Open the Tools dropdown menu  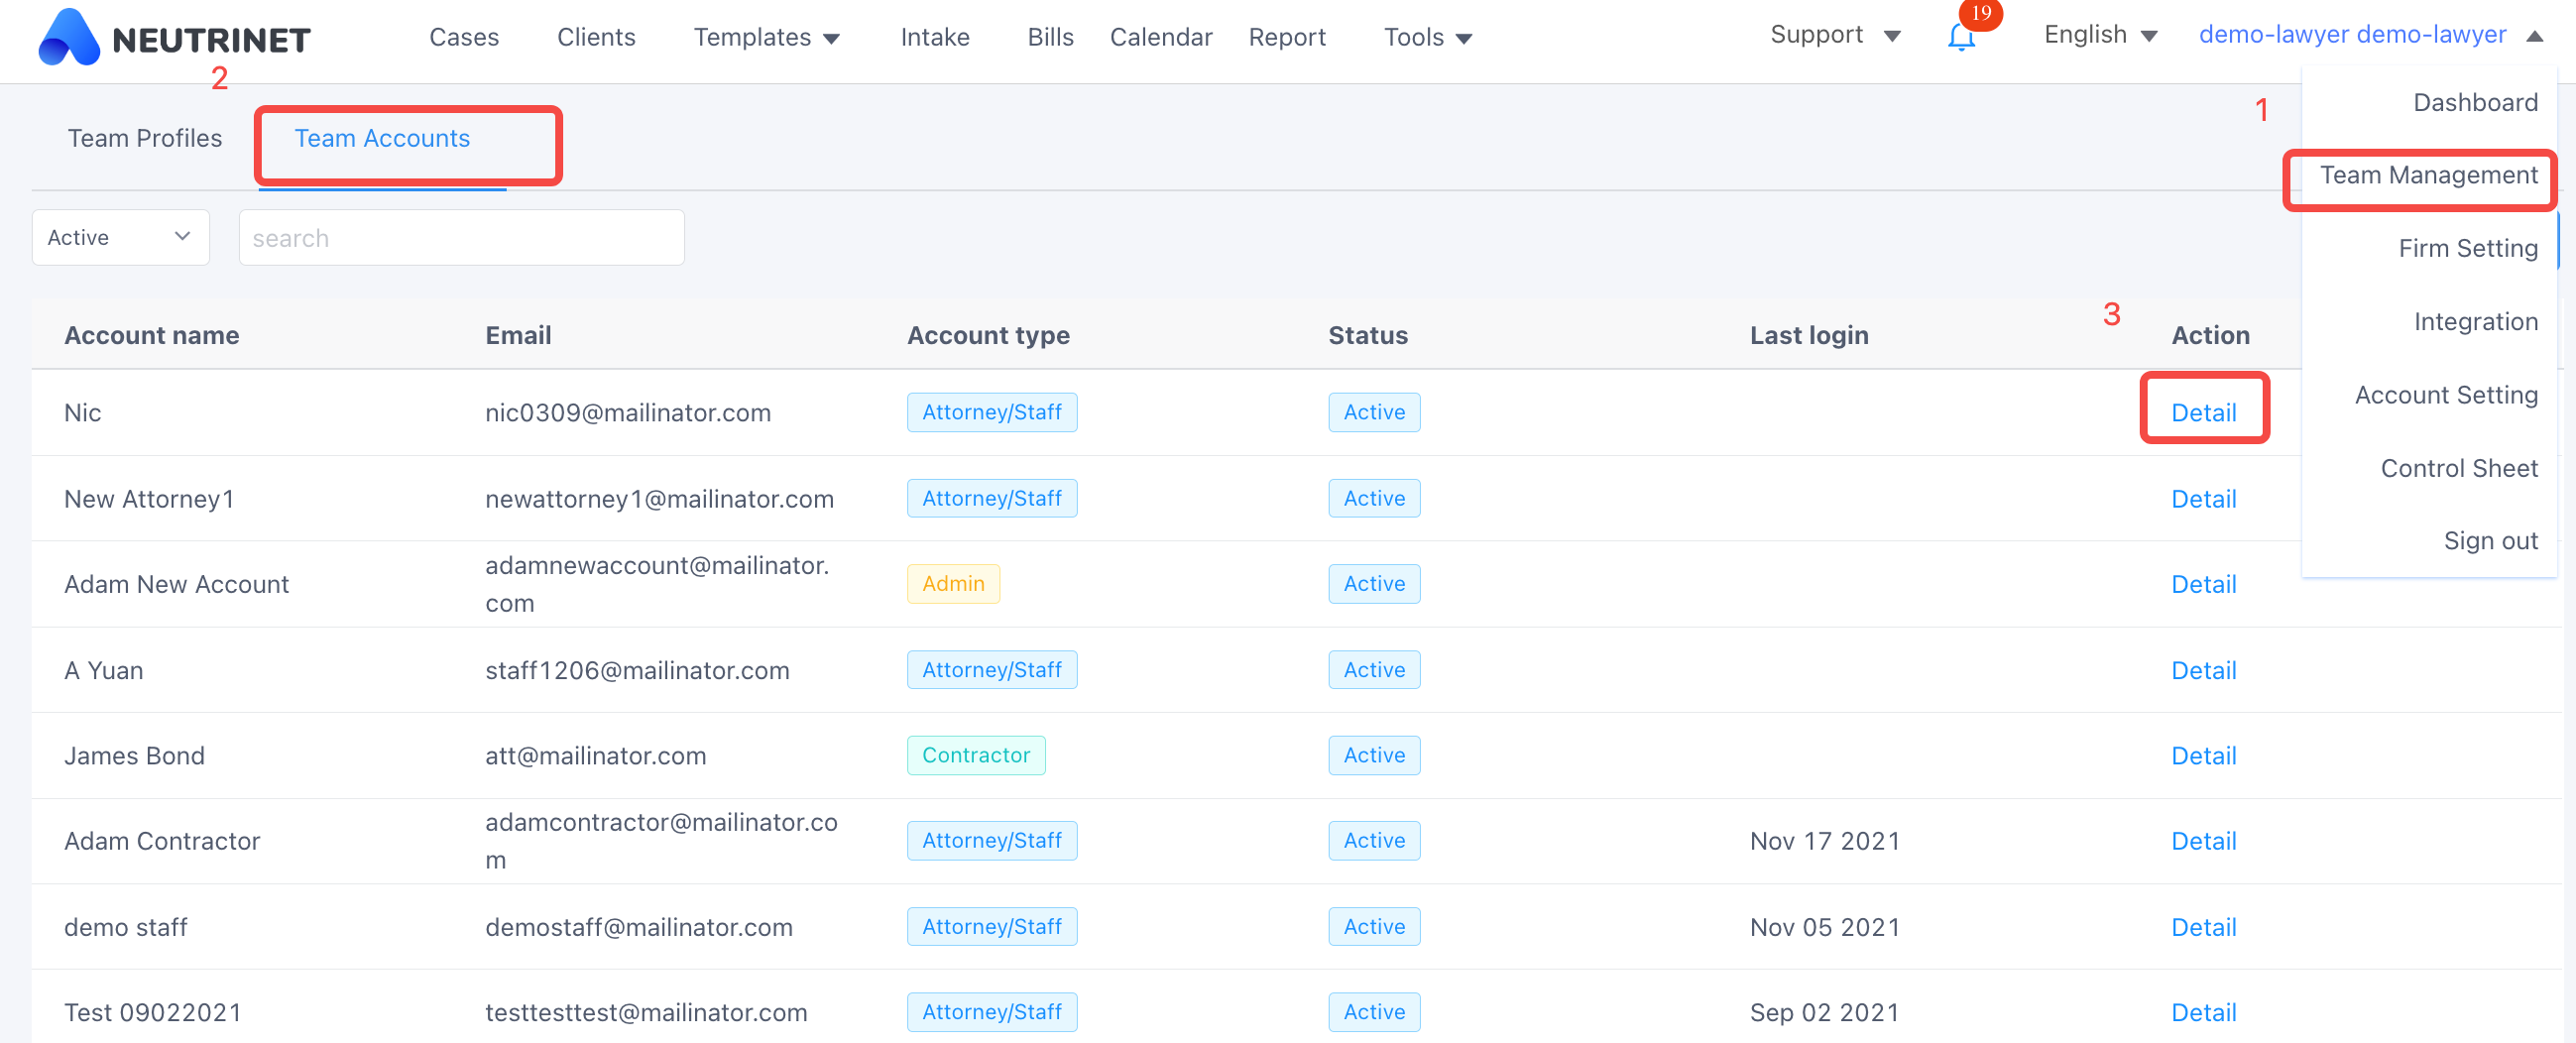point(1427,38)
